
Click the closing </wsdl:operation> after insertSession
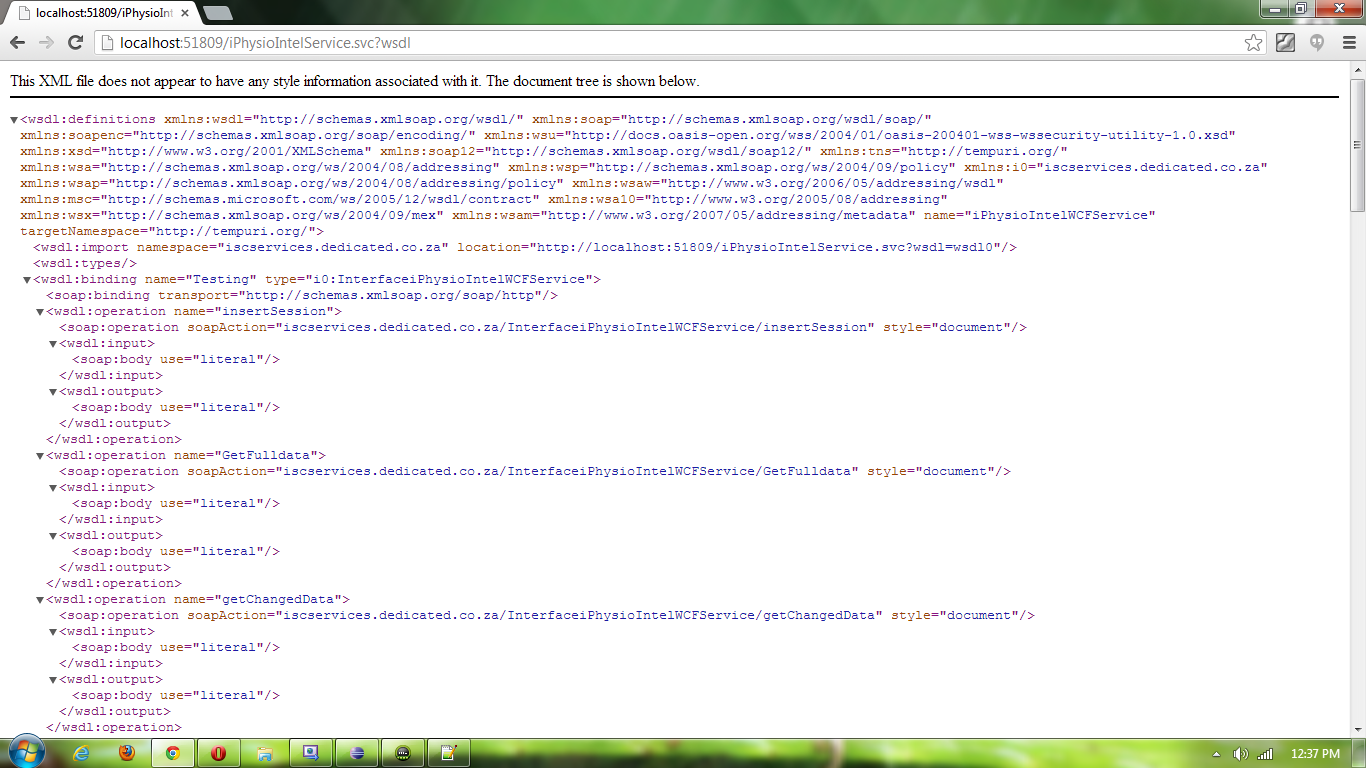click(x=114, y=439)
